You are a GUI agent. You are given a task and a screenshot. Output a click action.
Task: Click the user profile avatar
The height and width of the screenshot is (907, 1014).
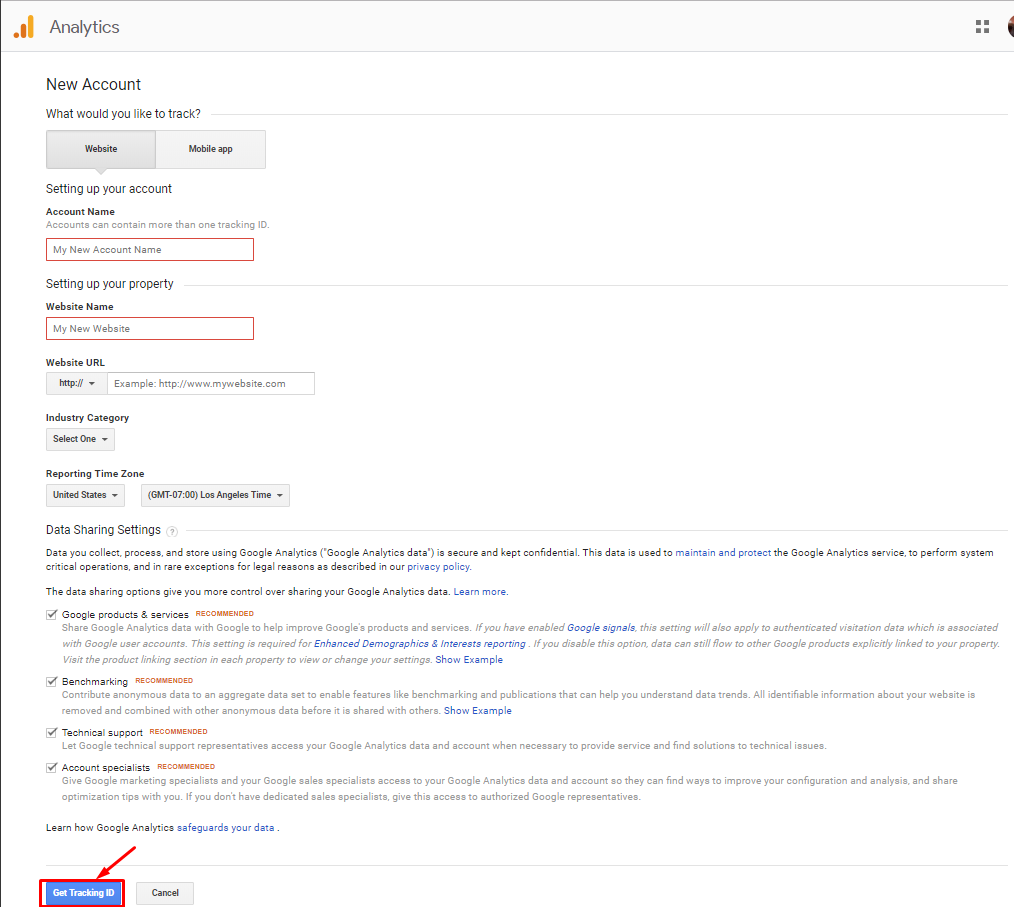pyautogui.click(x=1010, y=27)
